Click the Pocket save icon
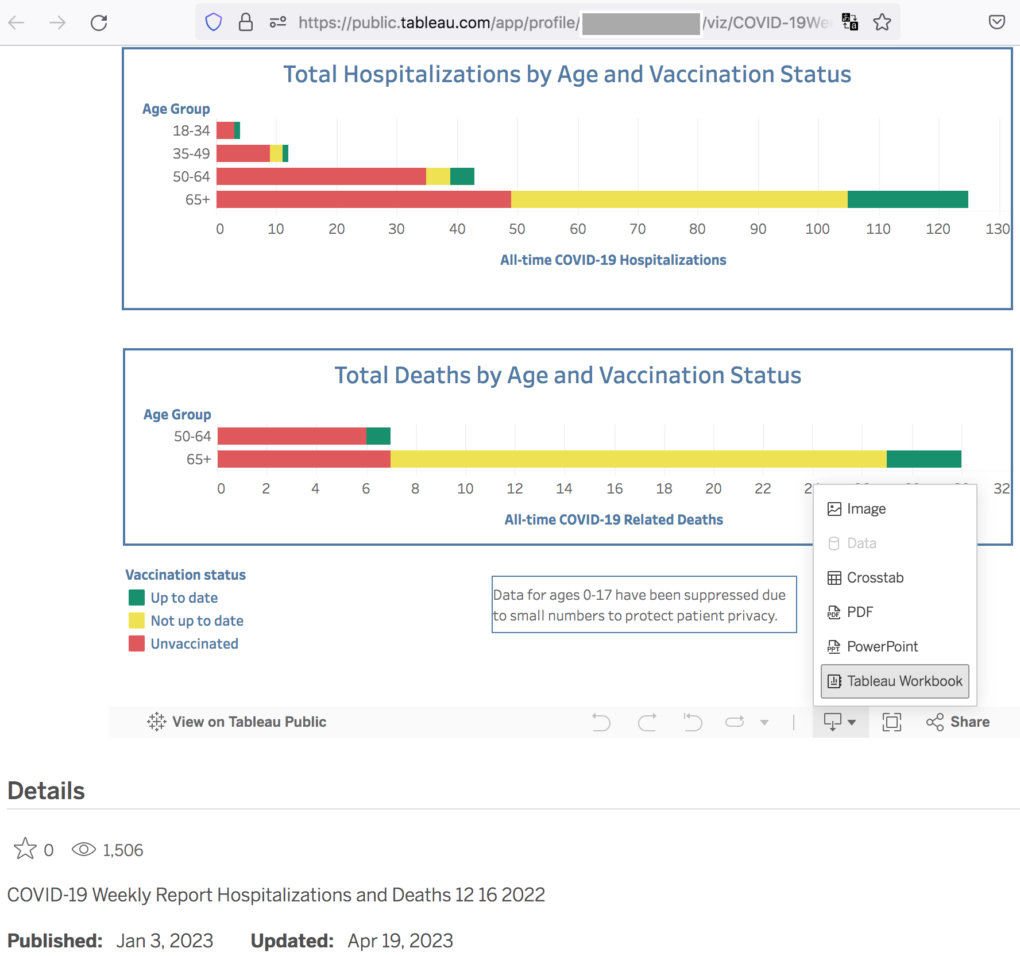1020x956 pixels. pyautogui.click(x=996, y=22)
